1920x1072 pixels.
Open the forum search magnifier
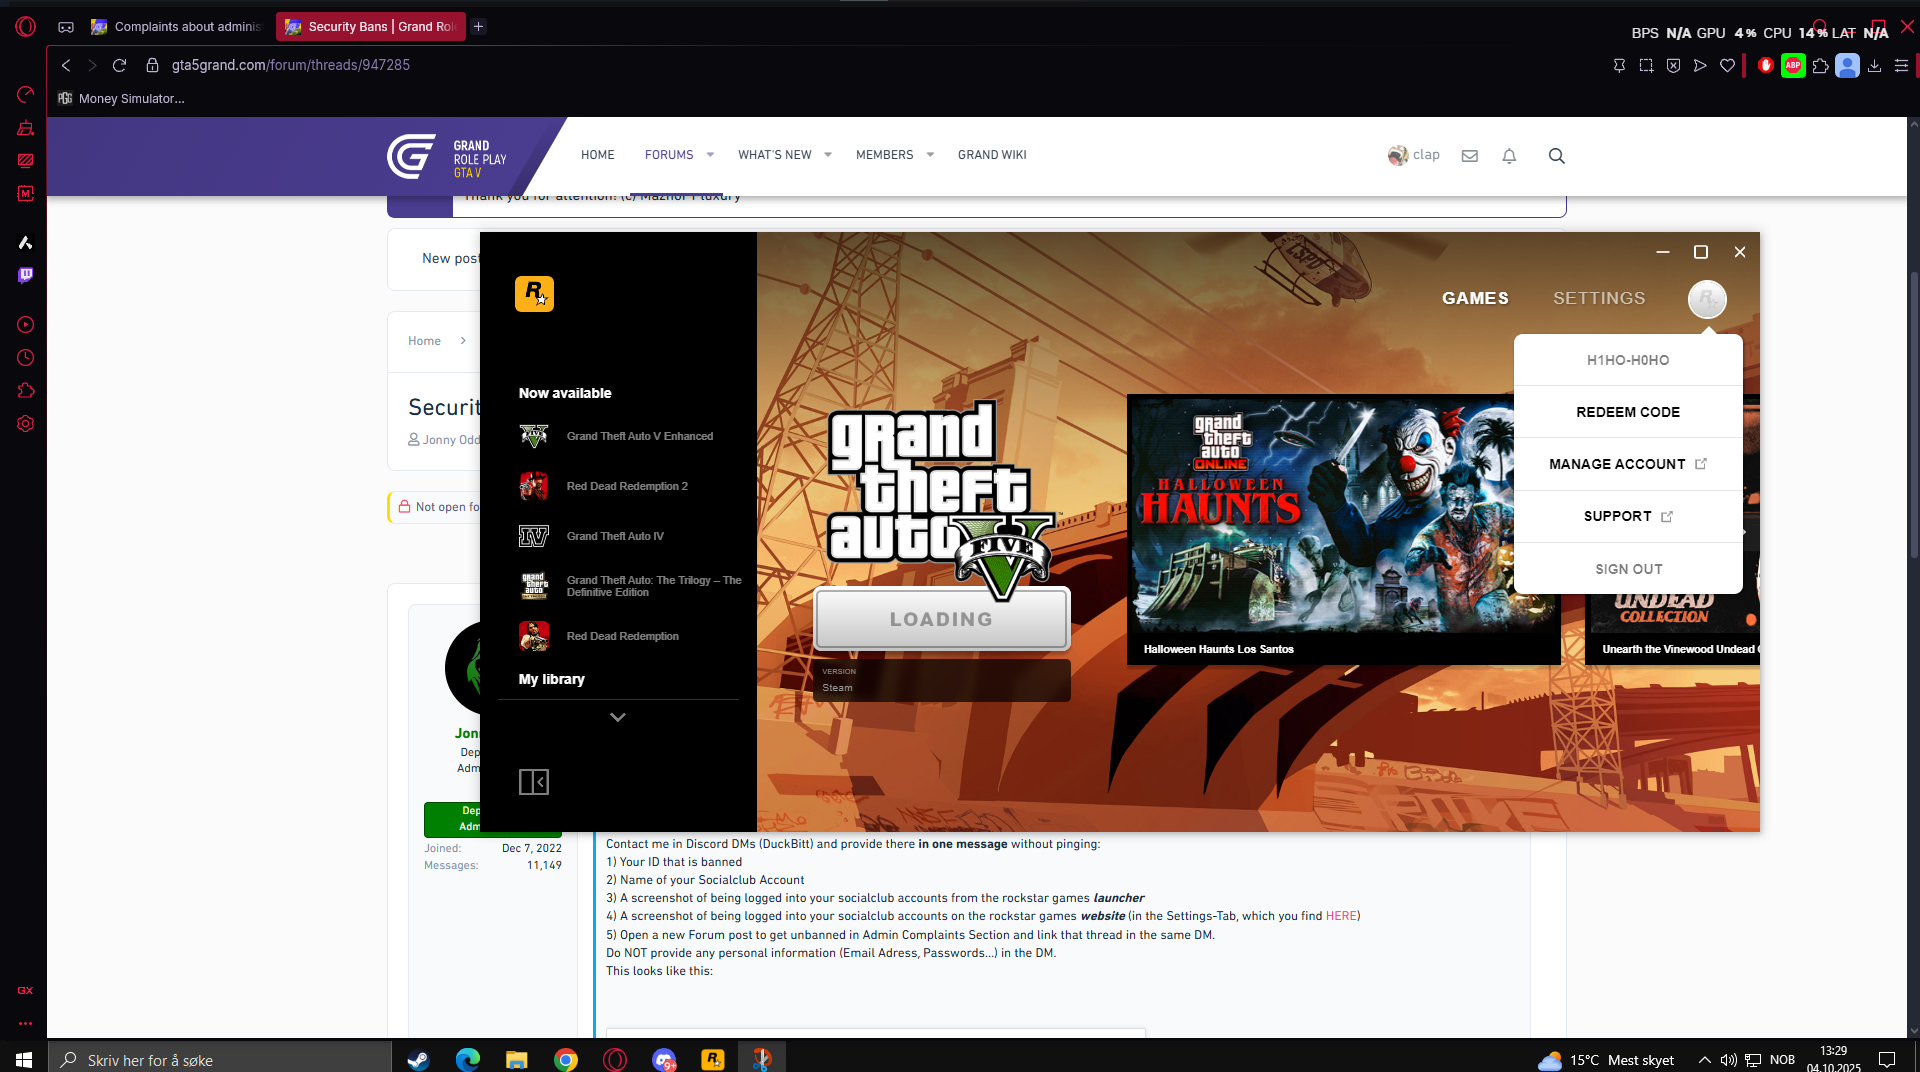pos(1556,156)
